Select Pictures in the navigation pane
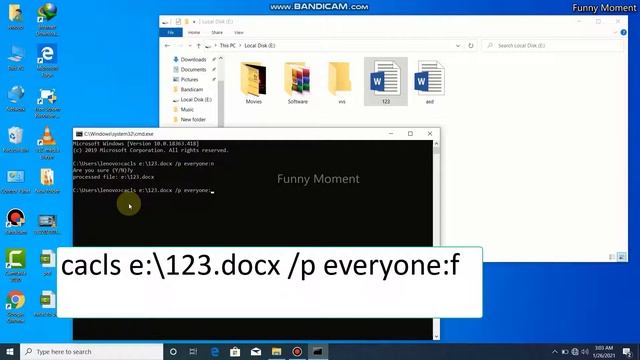640x360 pixels. (189, 80)
